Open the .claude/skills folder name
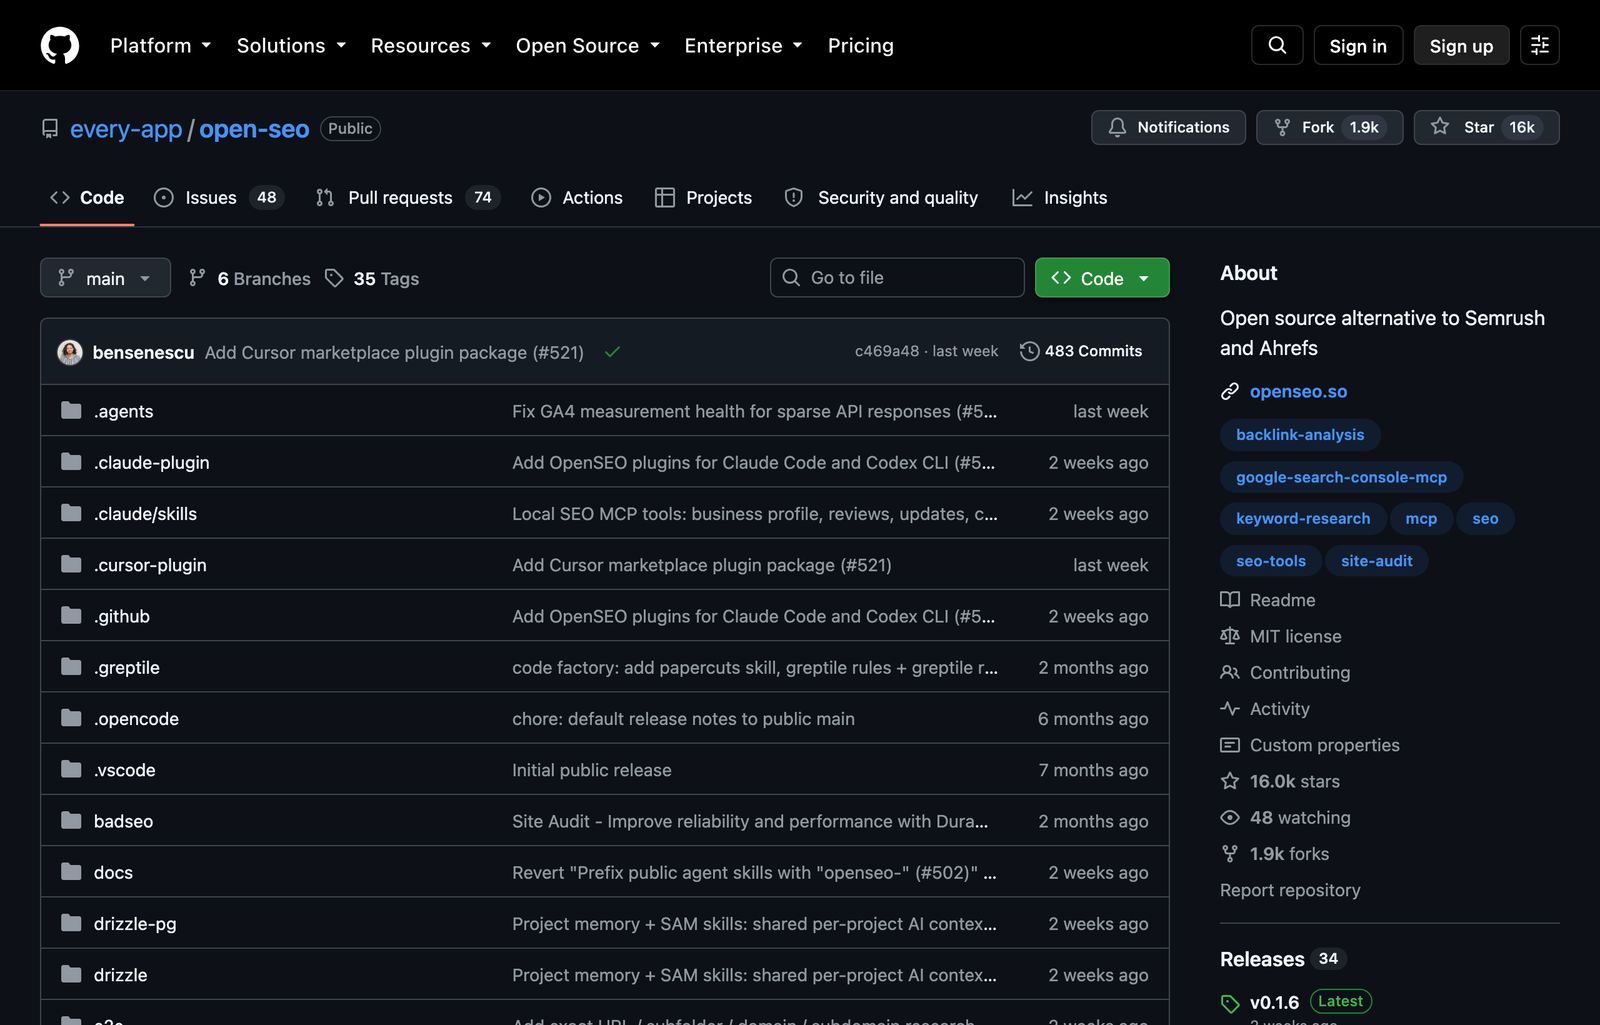The image size is (1600, 1025). tap(145, 514)
